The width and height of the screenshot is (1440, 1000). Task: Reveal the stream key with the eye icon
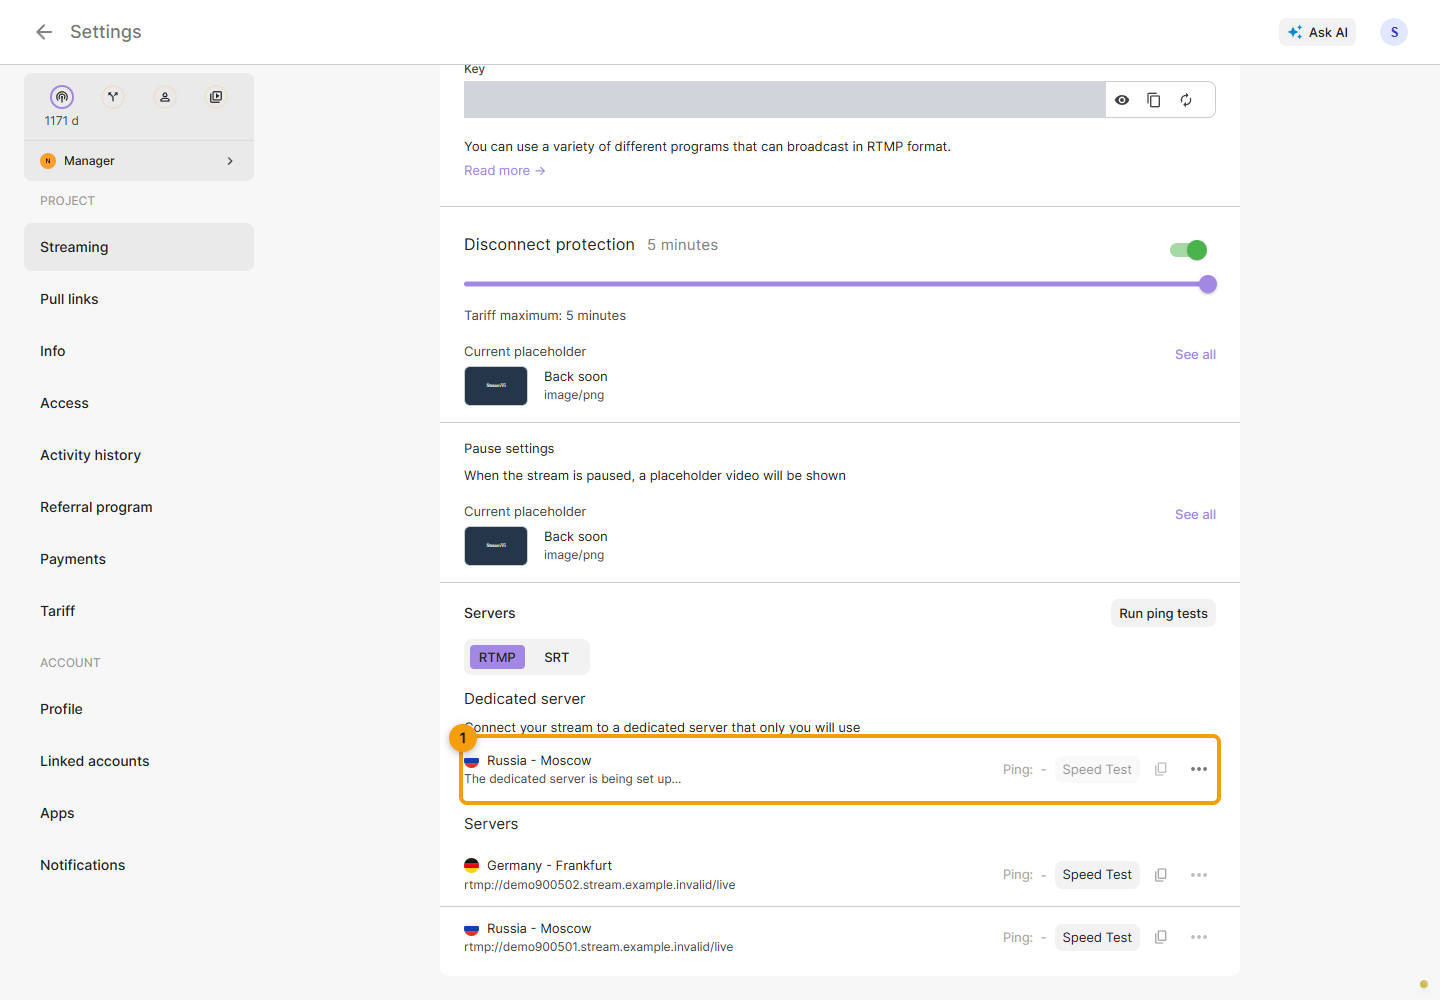coord(1122,100)
